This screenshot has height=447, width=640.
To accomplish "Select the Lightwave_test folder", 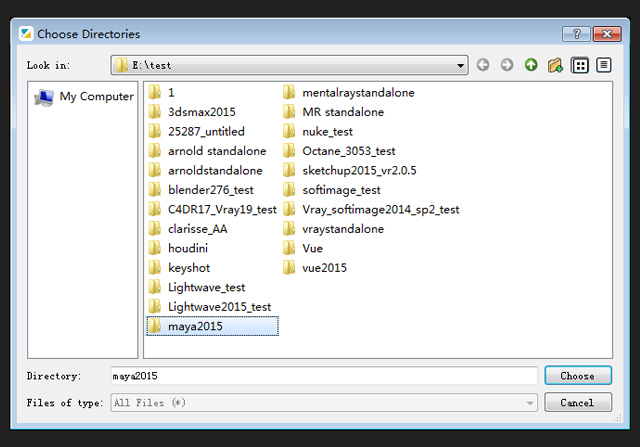I will (x=197, y=287).
